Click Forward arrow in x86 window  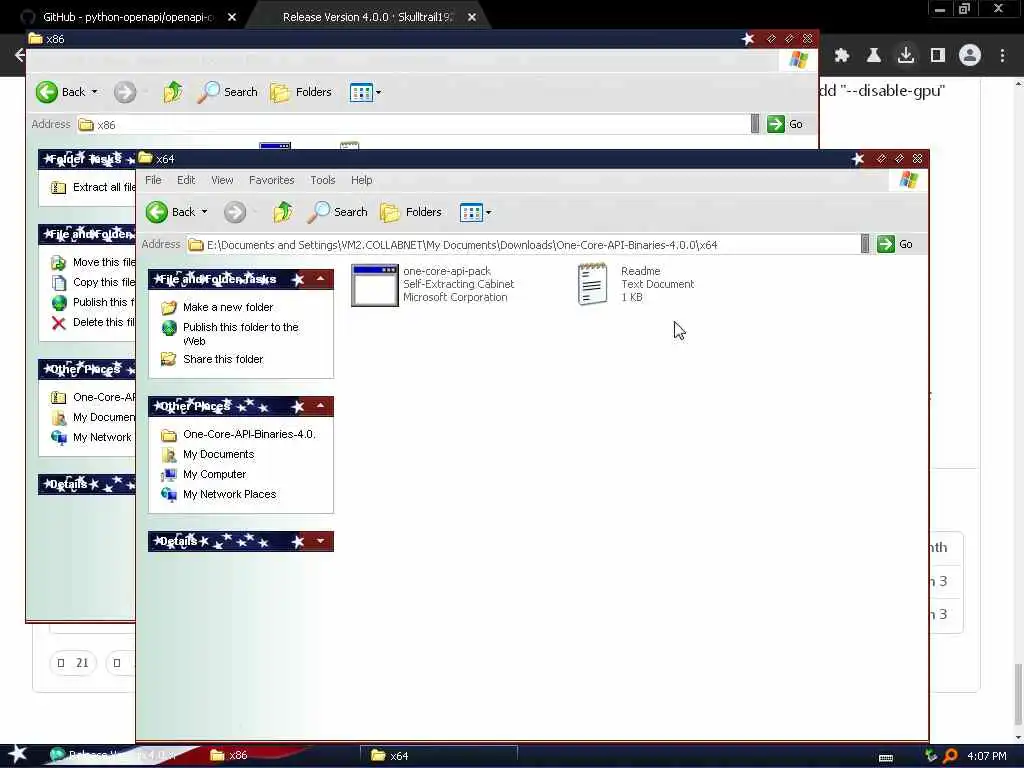coord(125,92)
